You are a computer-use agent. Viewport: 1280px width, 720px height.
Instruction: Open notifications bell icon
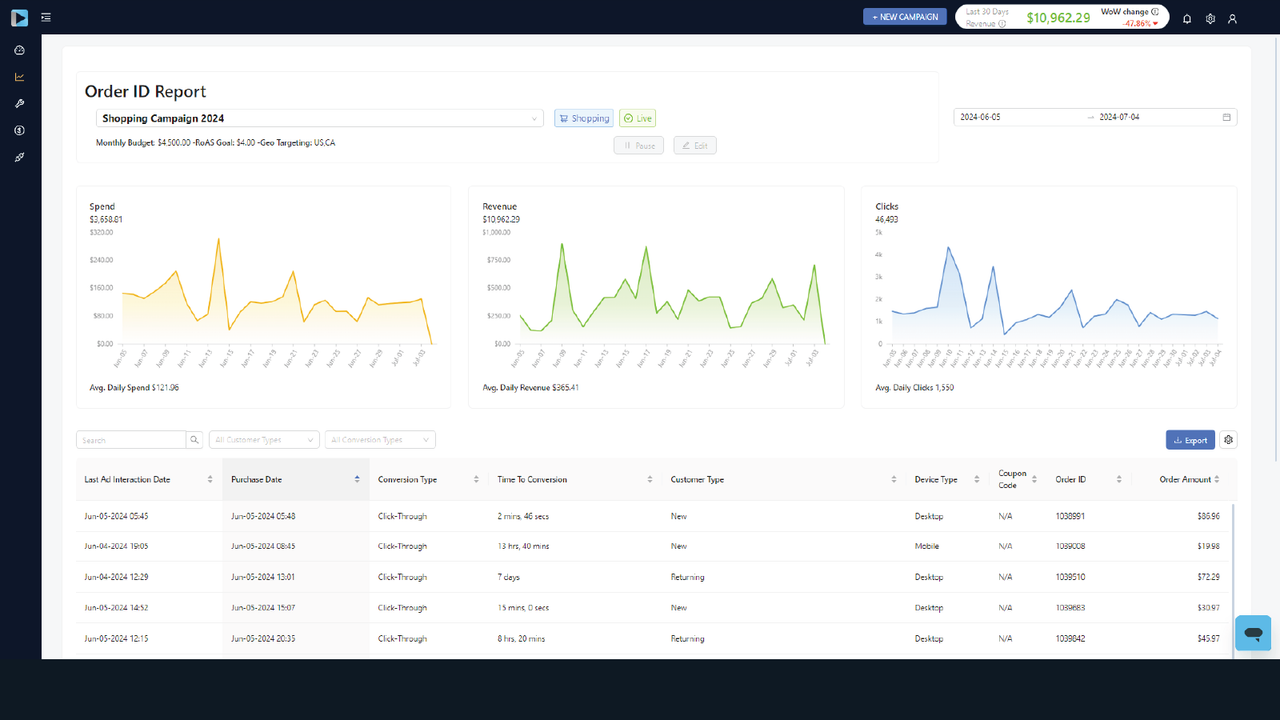point(1187,18)
